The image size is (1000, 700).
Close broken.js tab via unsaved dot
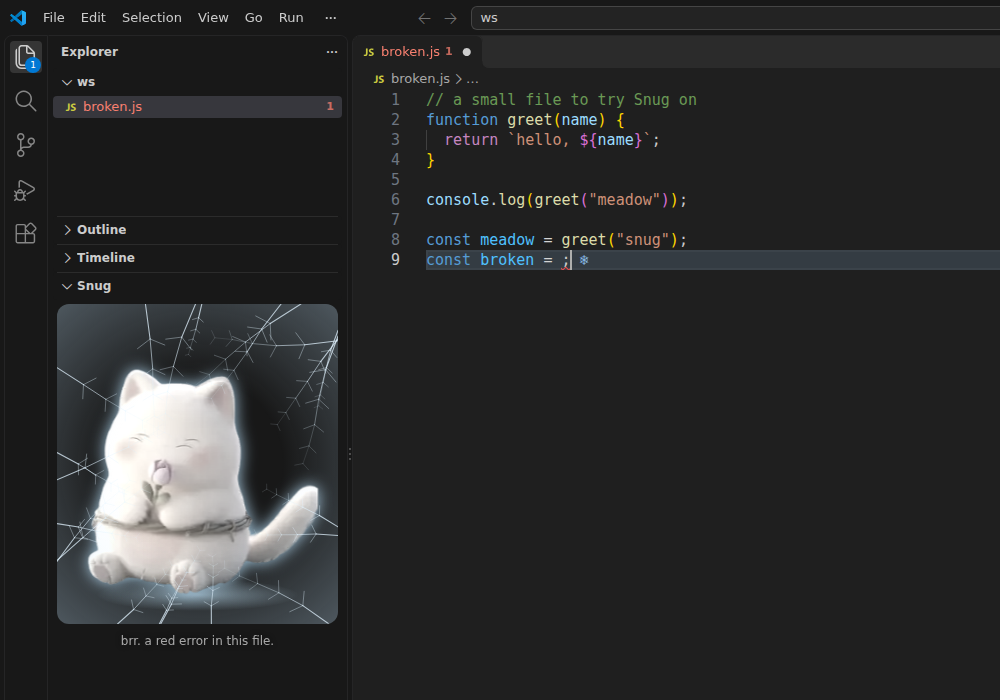[467, 52]
